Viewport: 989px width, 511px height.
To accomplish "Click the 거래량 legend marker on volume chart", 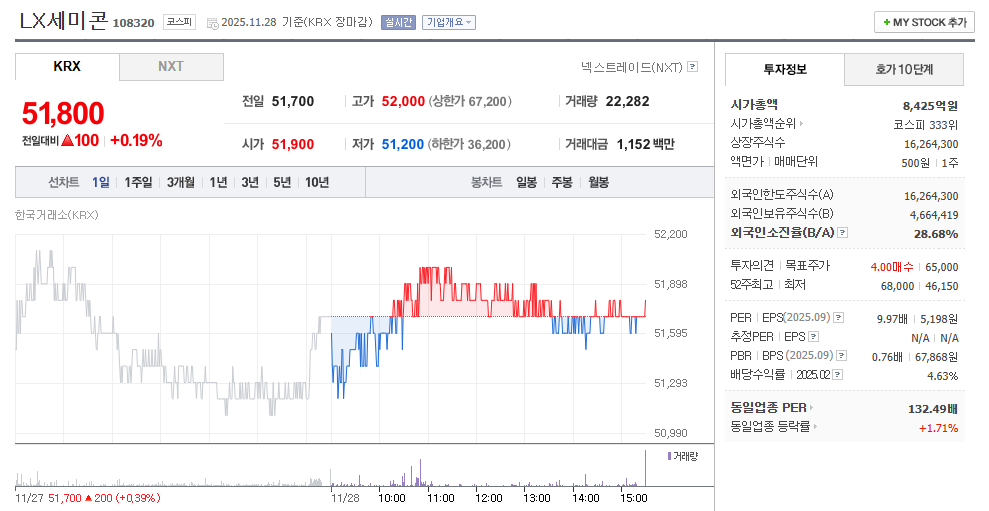I will (x=669, y=456).
